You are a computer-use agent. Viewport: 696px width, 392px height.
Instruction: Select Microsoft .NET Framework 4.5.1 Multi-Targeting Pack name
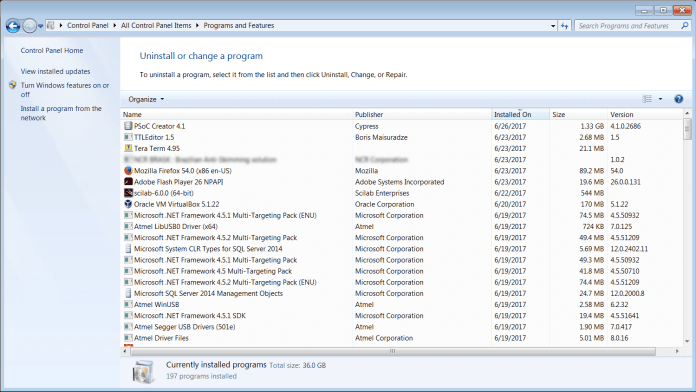coord(216,260)
